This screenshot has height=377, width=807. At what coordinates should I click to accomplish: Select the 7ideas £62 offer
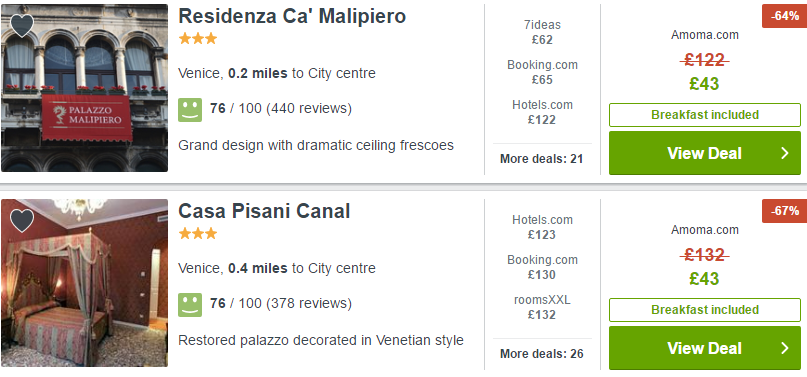click(x=542, y=32)
